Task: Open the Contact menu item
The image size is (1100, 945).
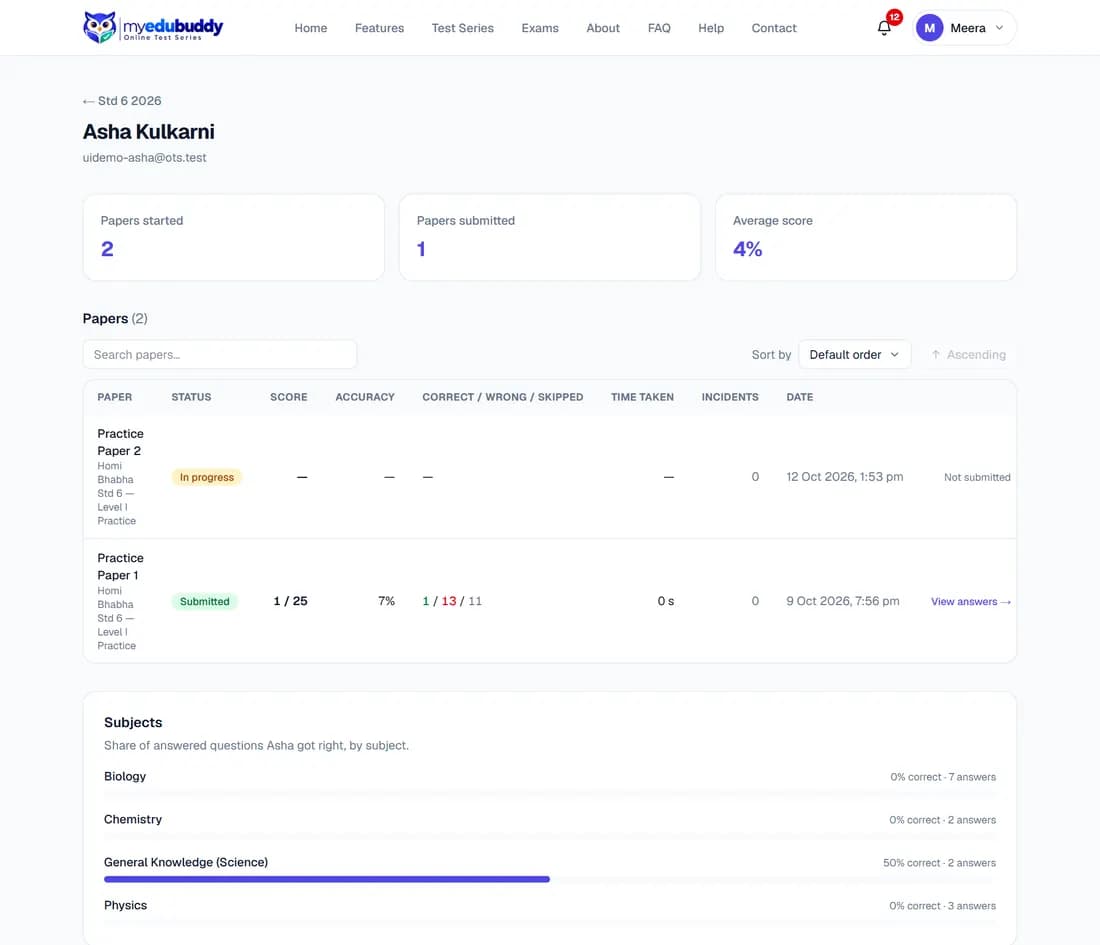Action: 774,28
